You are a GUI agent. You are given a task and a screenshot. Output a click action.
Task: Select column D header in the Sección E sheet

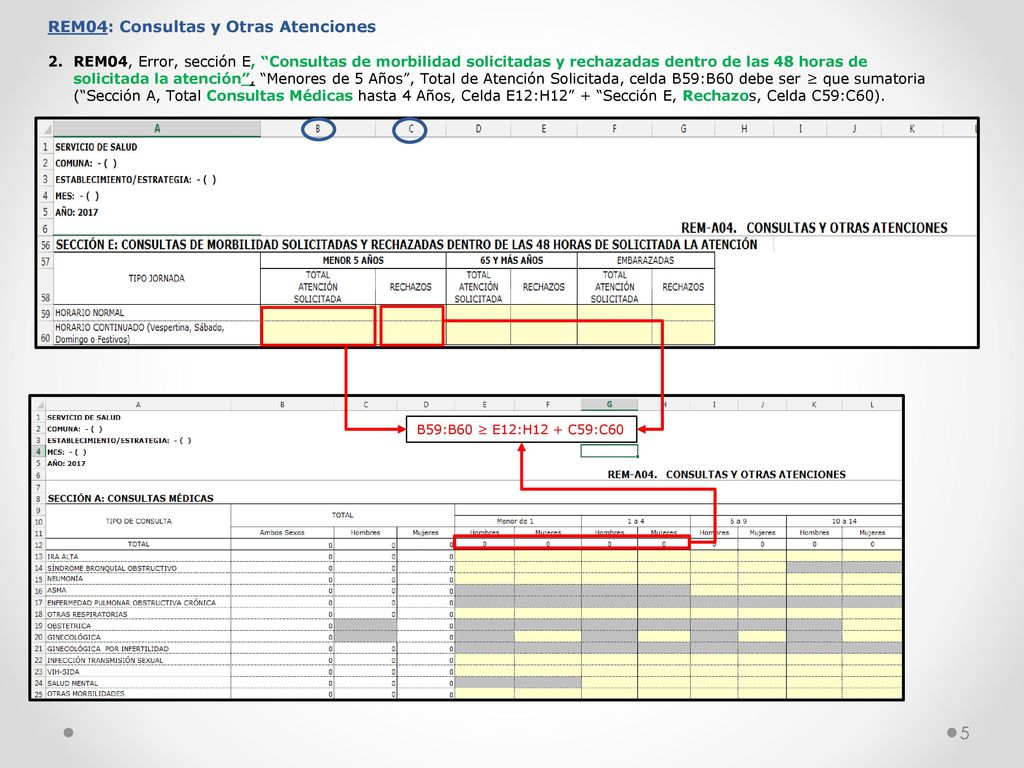(478, 129)
